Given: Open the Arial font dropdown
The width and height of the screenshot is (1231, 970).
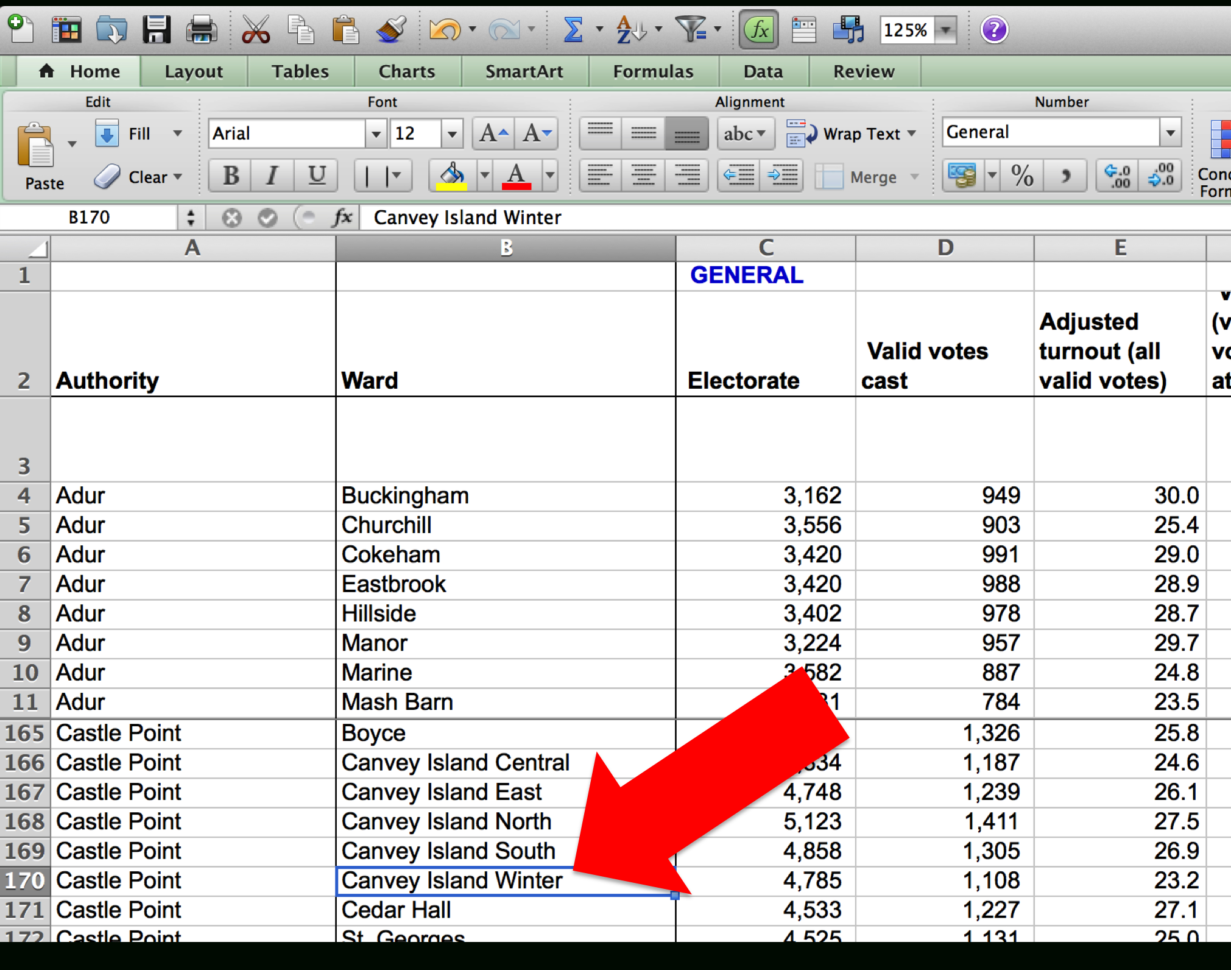Looking at the screenshot, I should click(376, 133).
